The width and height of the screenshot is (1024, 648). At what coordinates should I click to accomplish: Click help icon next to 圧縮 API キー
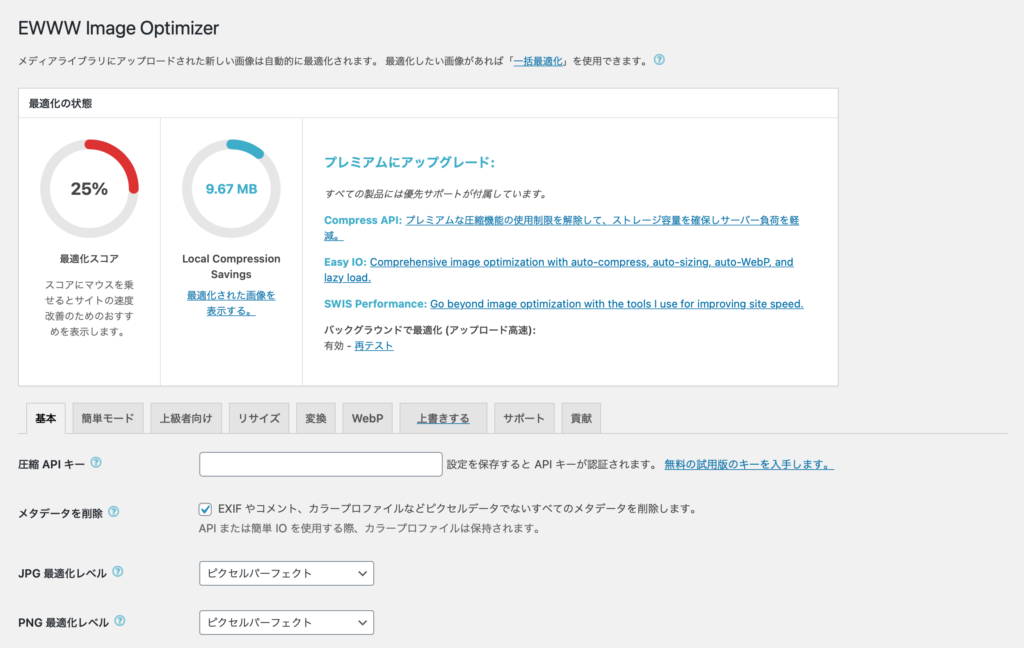[96, 462]
